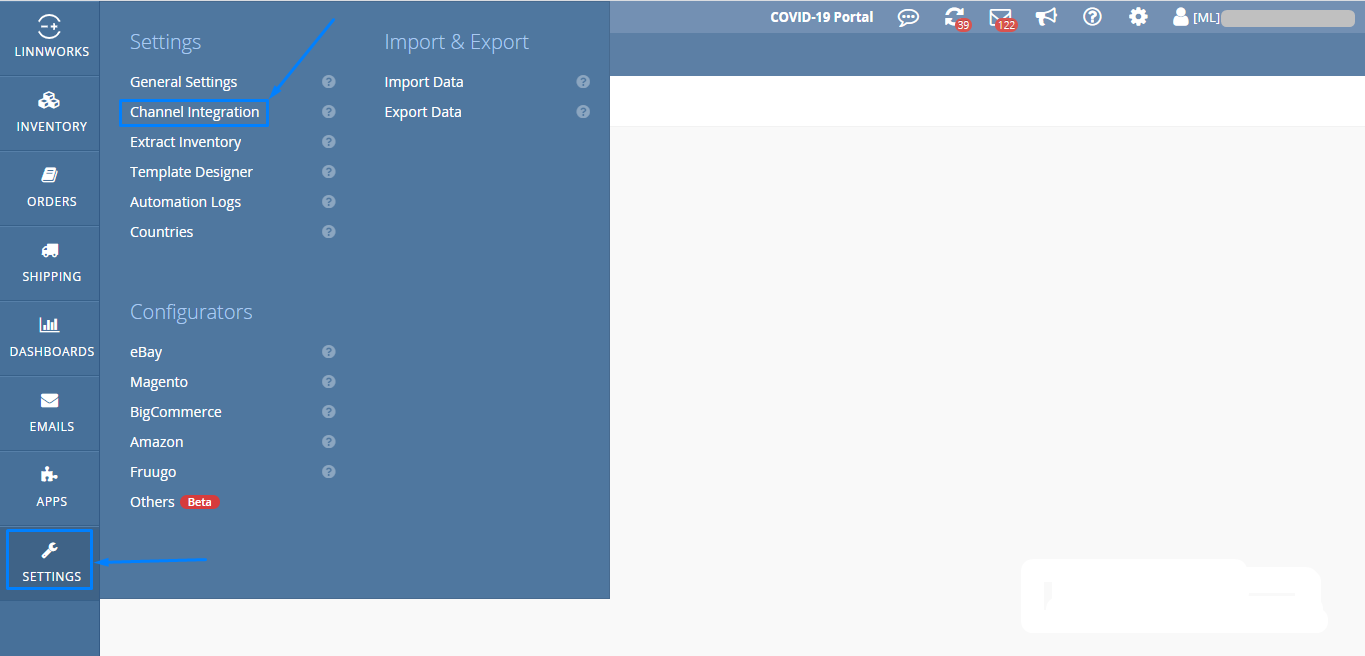
Task: Open Automation Logs
Action: coord(185,202)
